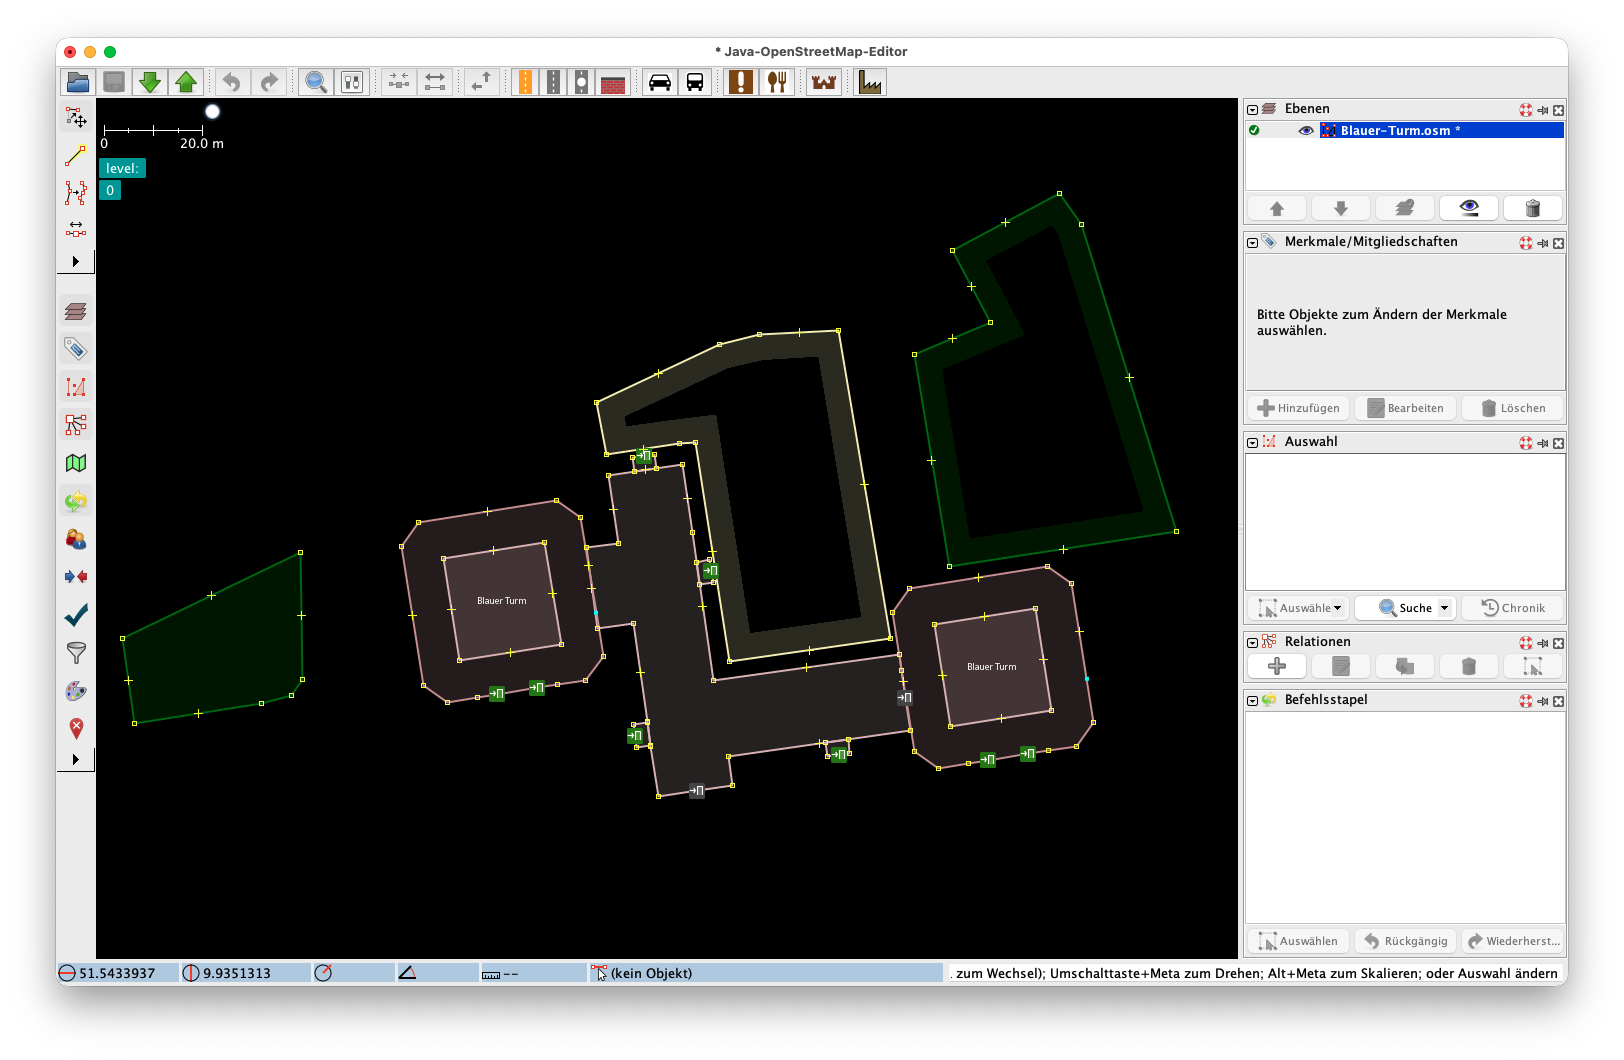Select level 0 in the map view
1624x1060 pixels.
click(x=110, y=190)
